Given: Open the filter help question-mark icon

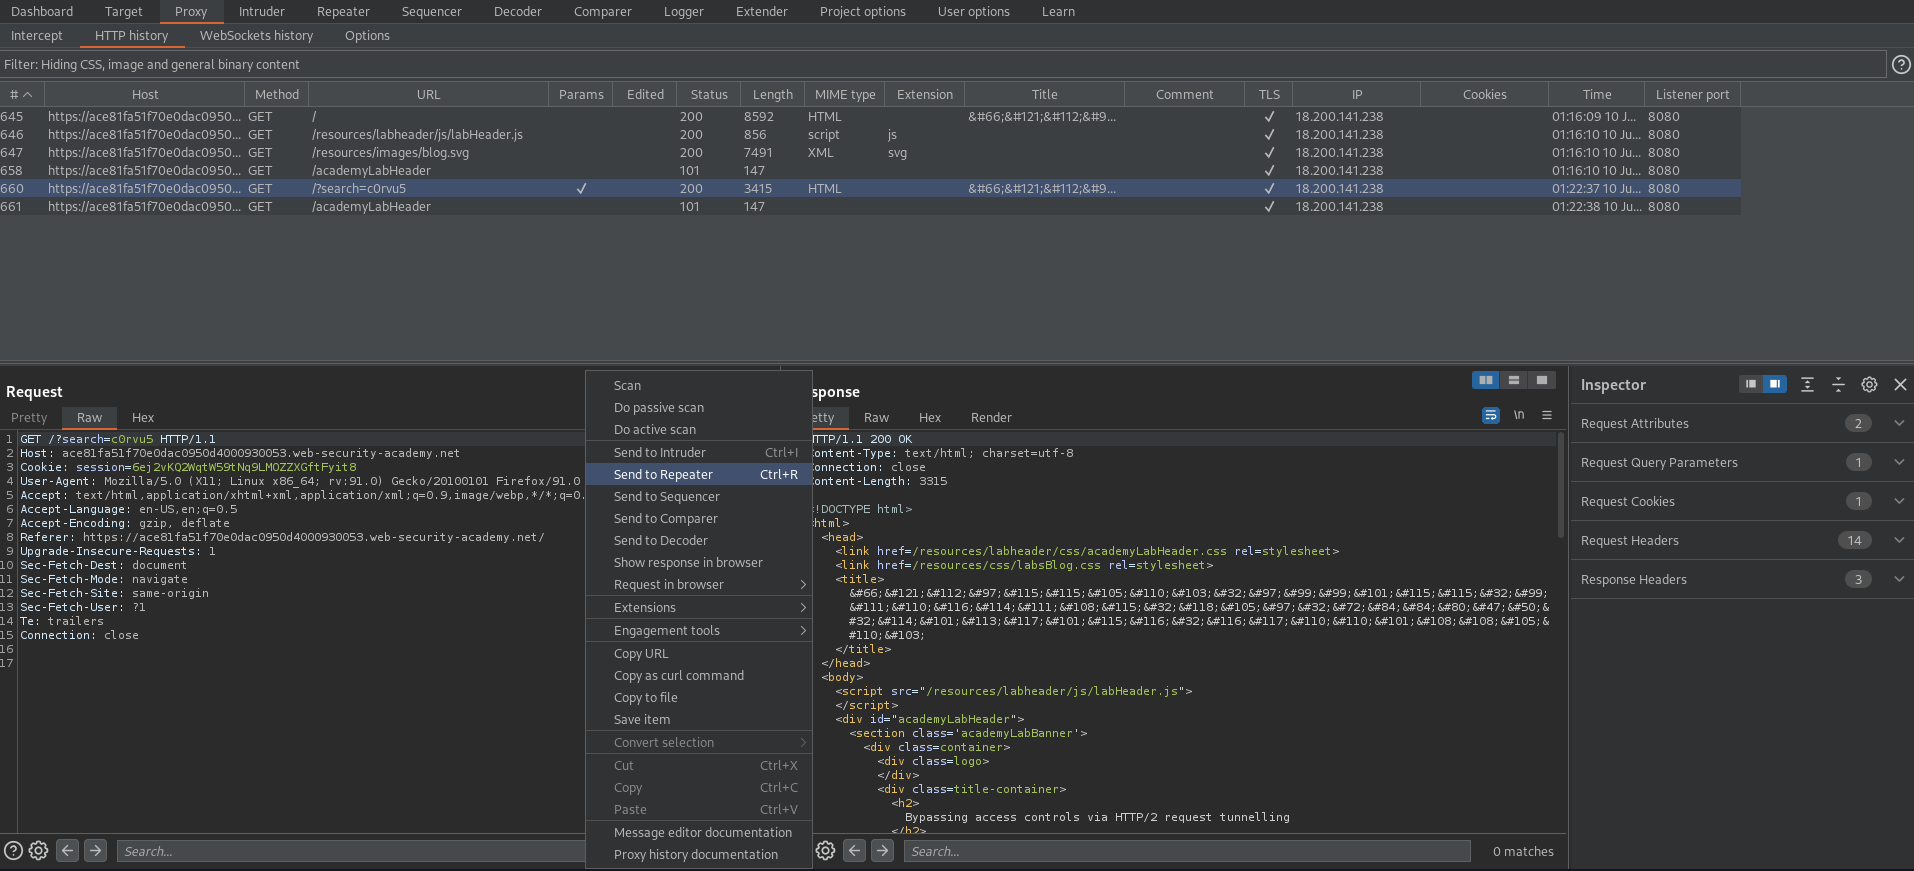Looking at the screenshot, I should pos(1901,64).
